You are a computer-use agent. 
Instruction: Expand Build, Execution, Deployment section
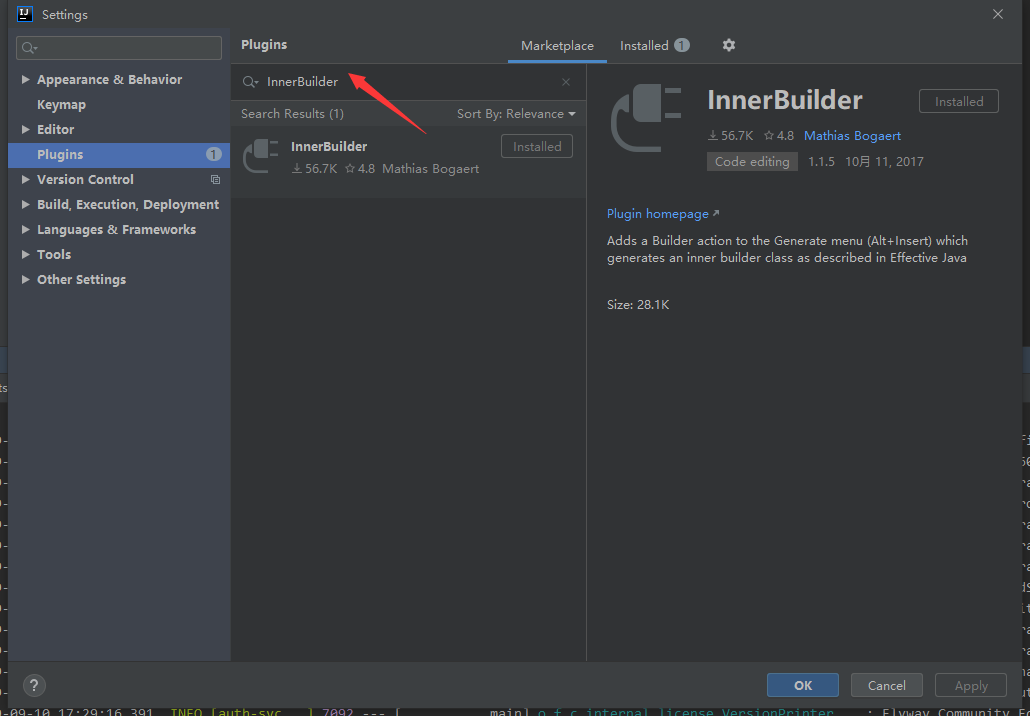pyautogui.click(x=26, y=204)
